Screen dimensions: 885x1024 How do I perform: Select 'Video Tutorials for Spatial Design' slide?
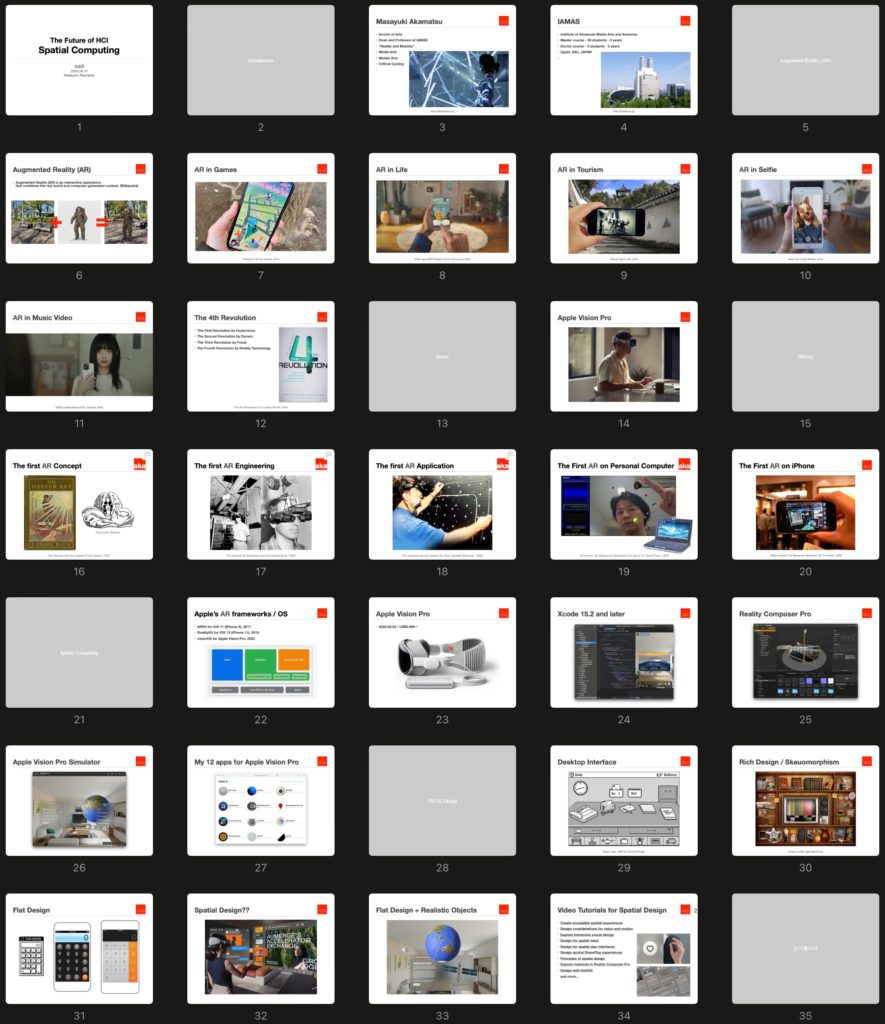[624, 949]
